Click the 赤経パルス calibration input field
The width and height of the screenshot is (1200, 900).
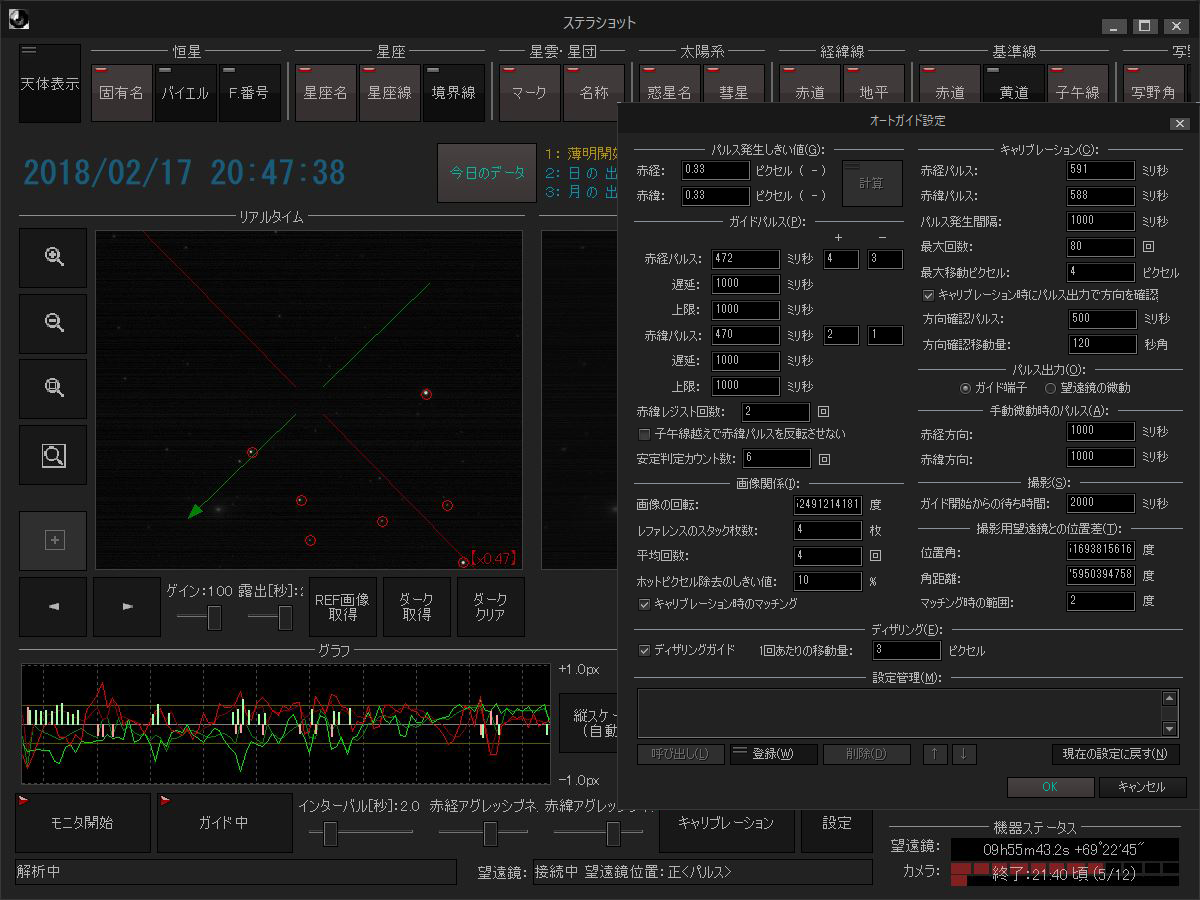1100,171
